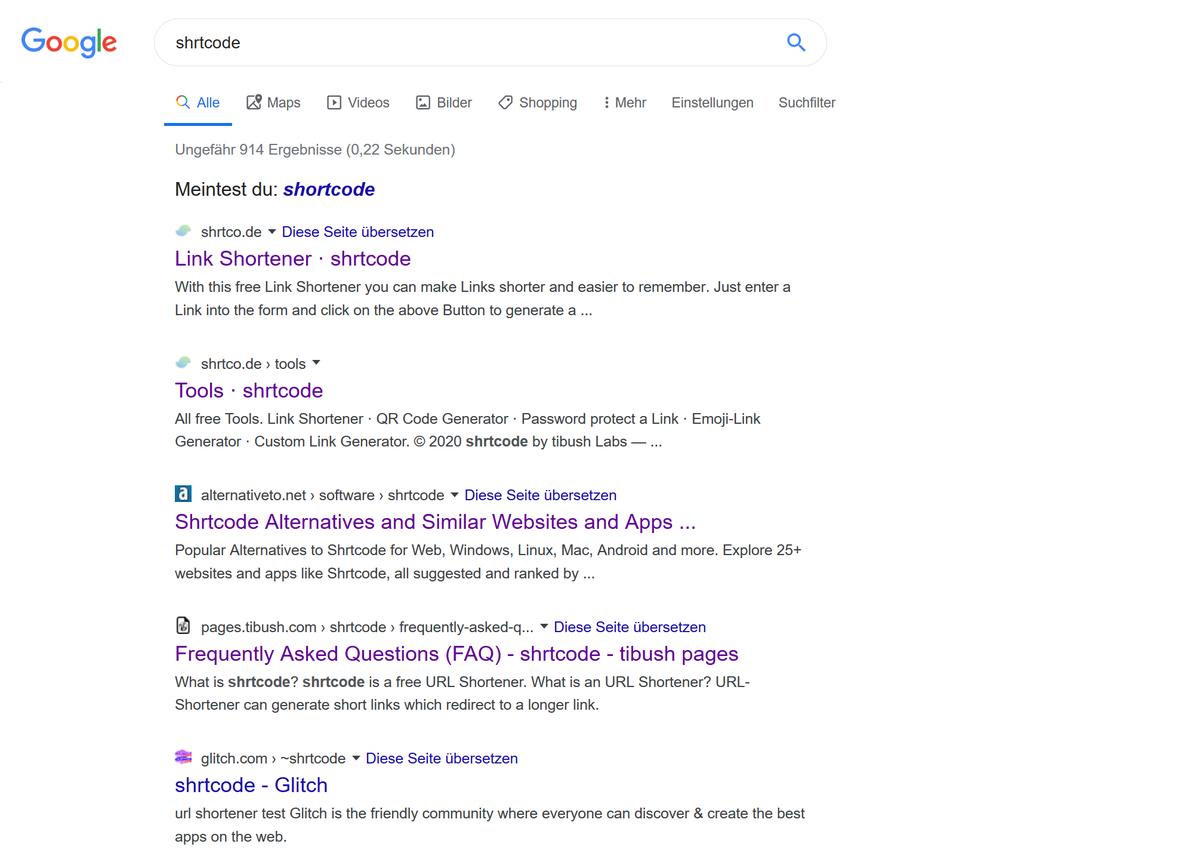1200x850 pixels.
Task: Open dropdown arrow beside glitch.com › ~shrtcode
Action: pos(356,758)
